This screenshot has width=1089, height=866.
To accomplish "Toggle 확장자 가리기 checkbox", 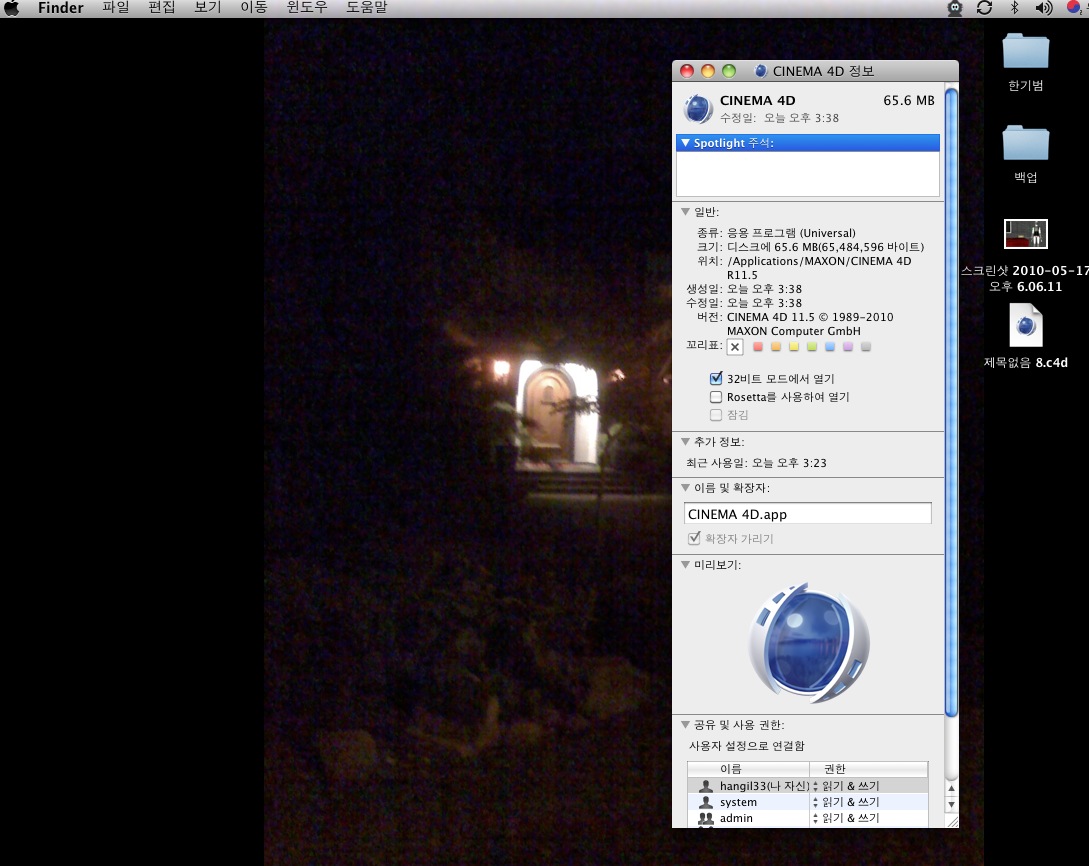I will click(x=694, y=538).
